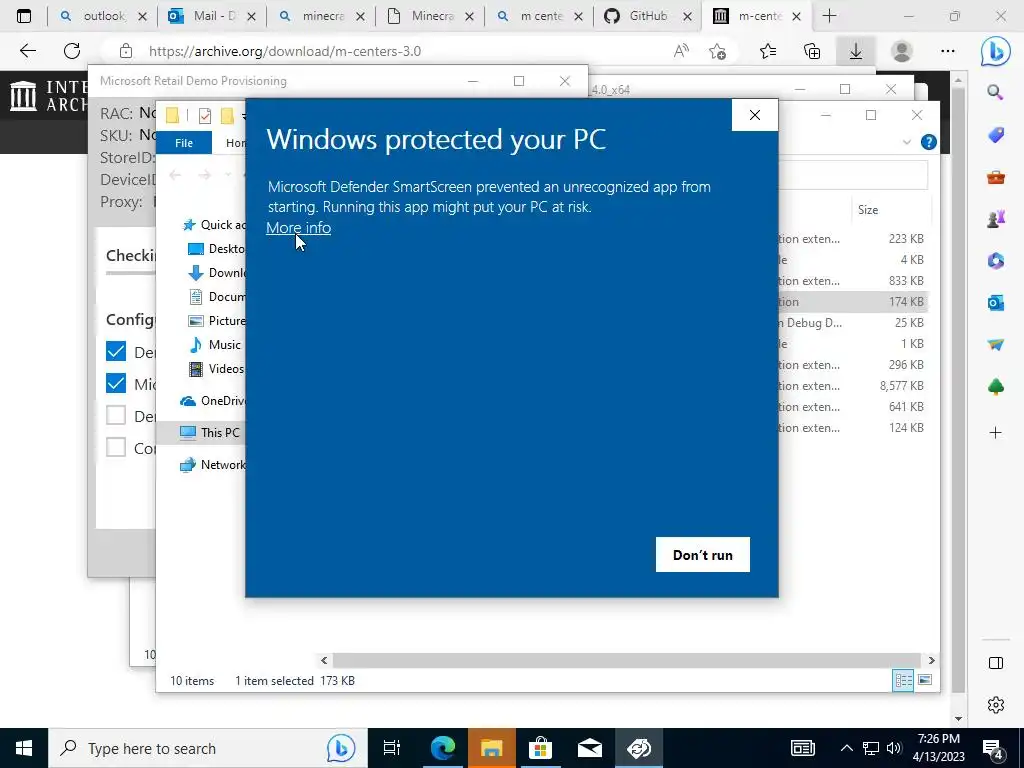Open a new browser tab
Screen dimensions: 1024x768
pyautogui.click(x=829, y=16)
